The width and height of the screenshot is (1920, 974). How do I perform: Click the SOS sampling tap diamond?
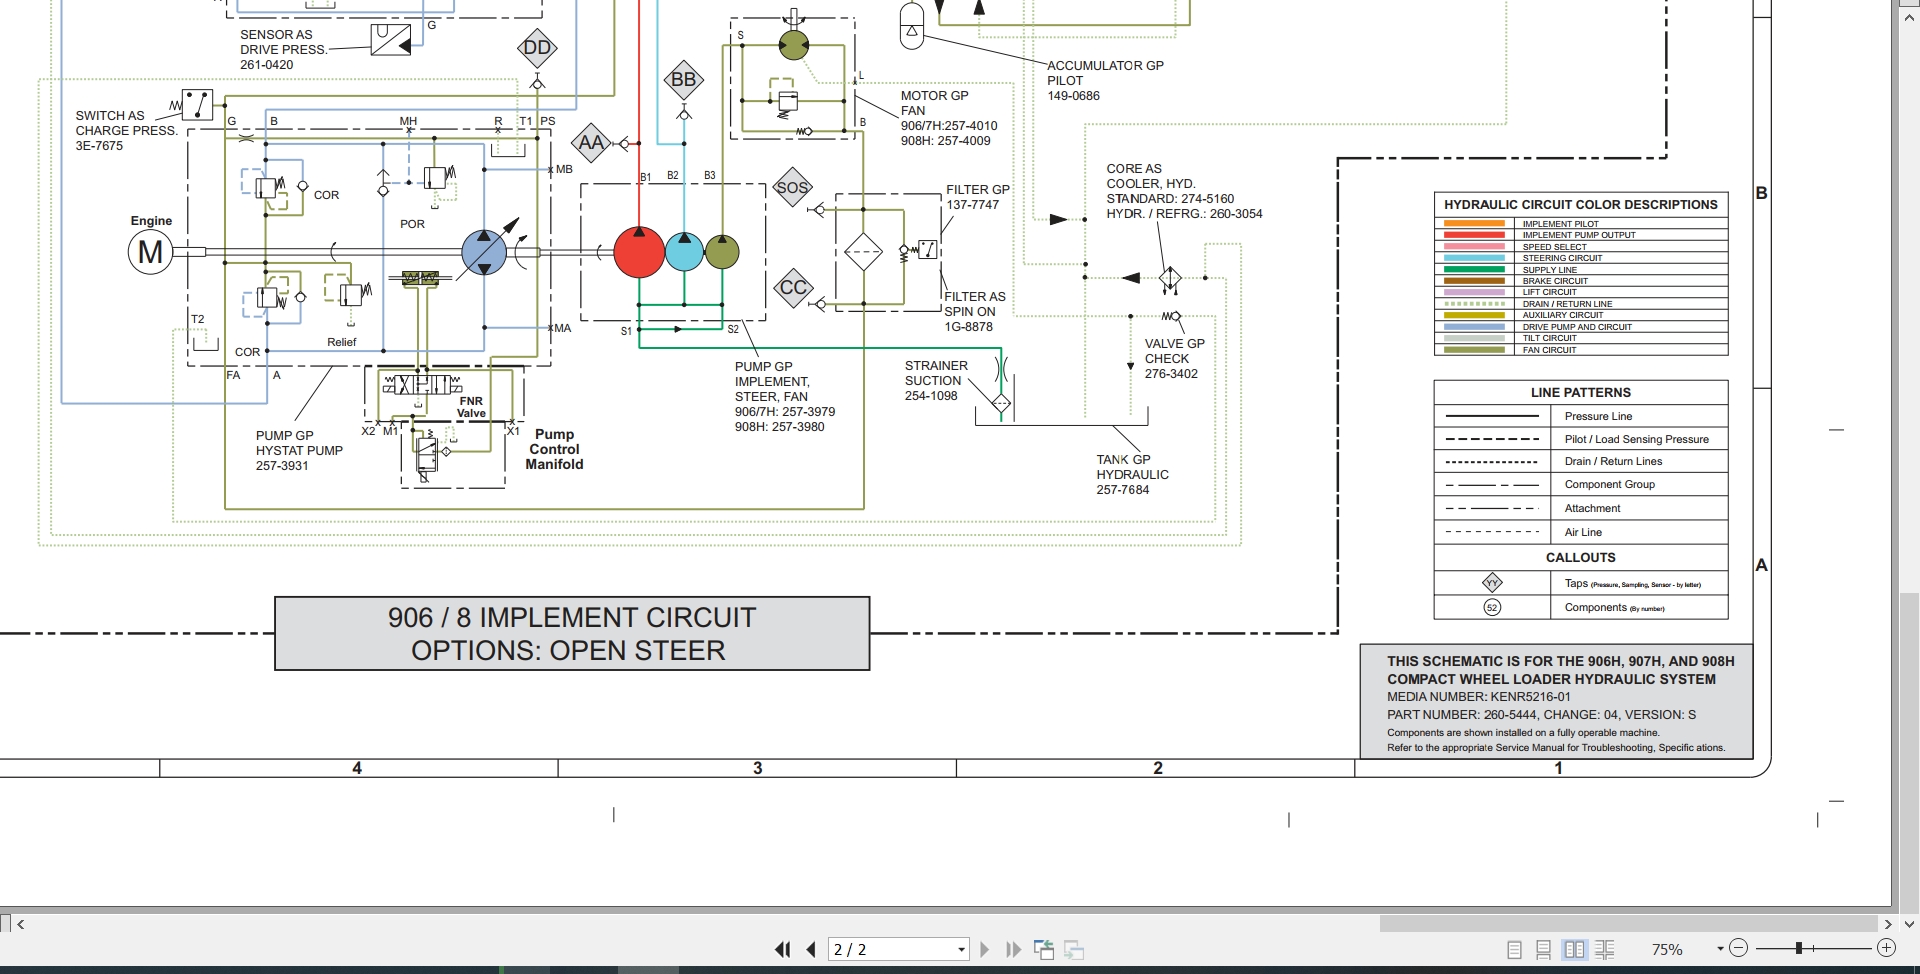[792, 188]
